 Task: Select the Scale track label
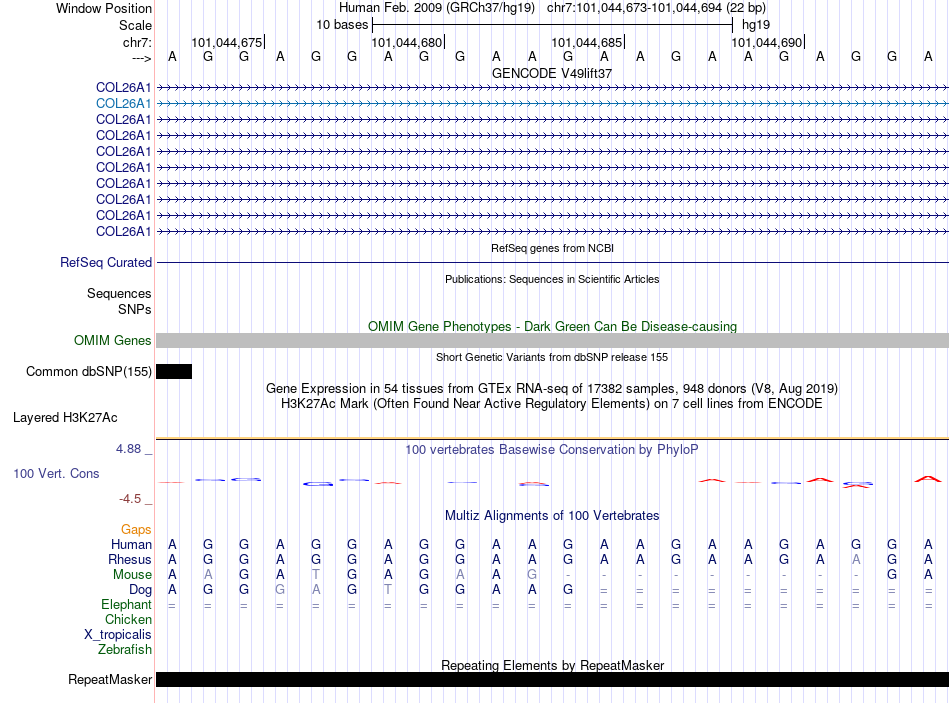tap(135, 25)
